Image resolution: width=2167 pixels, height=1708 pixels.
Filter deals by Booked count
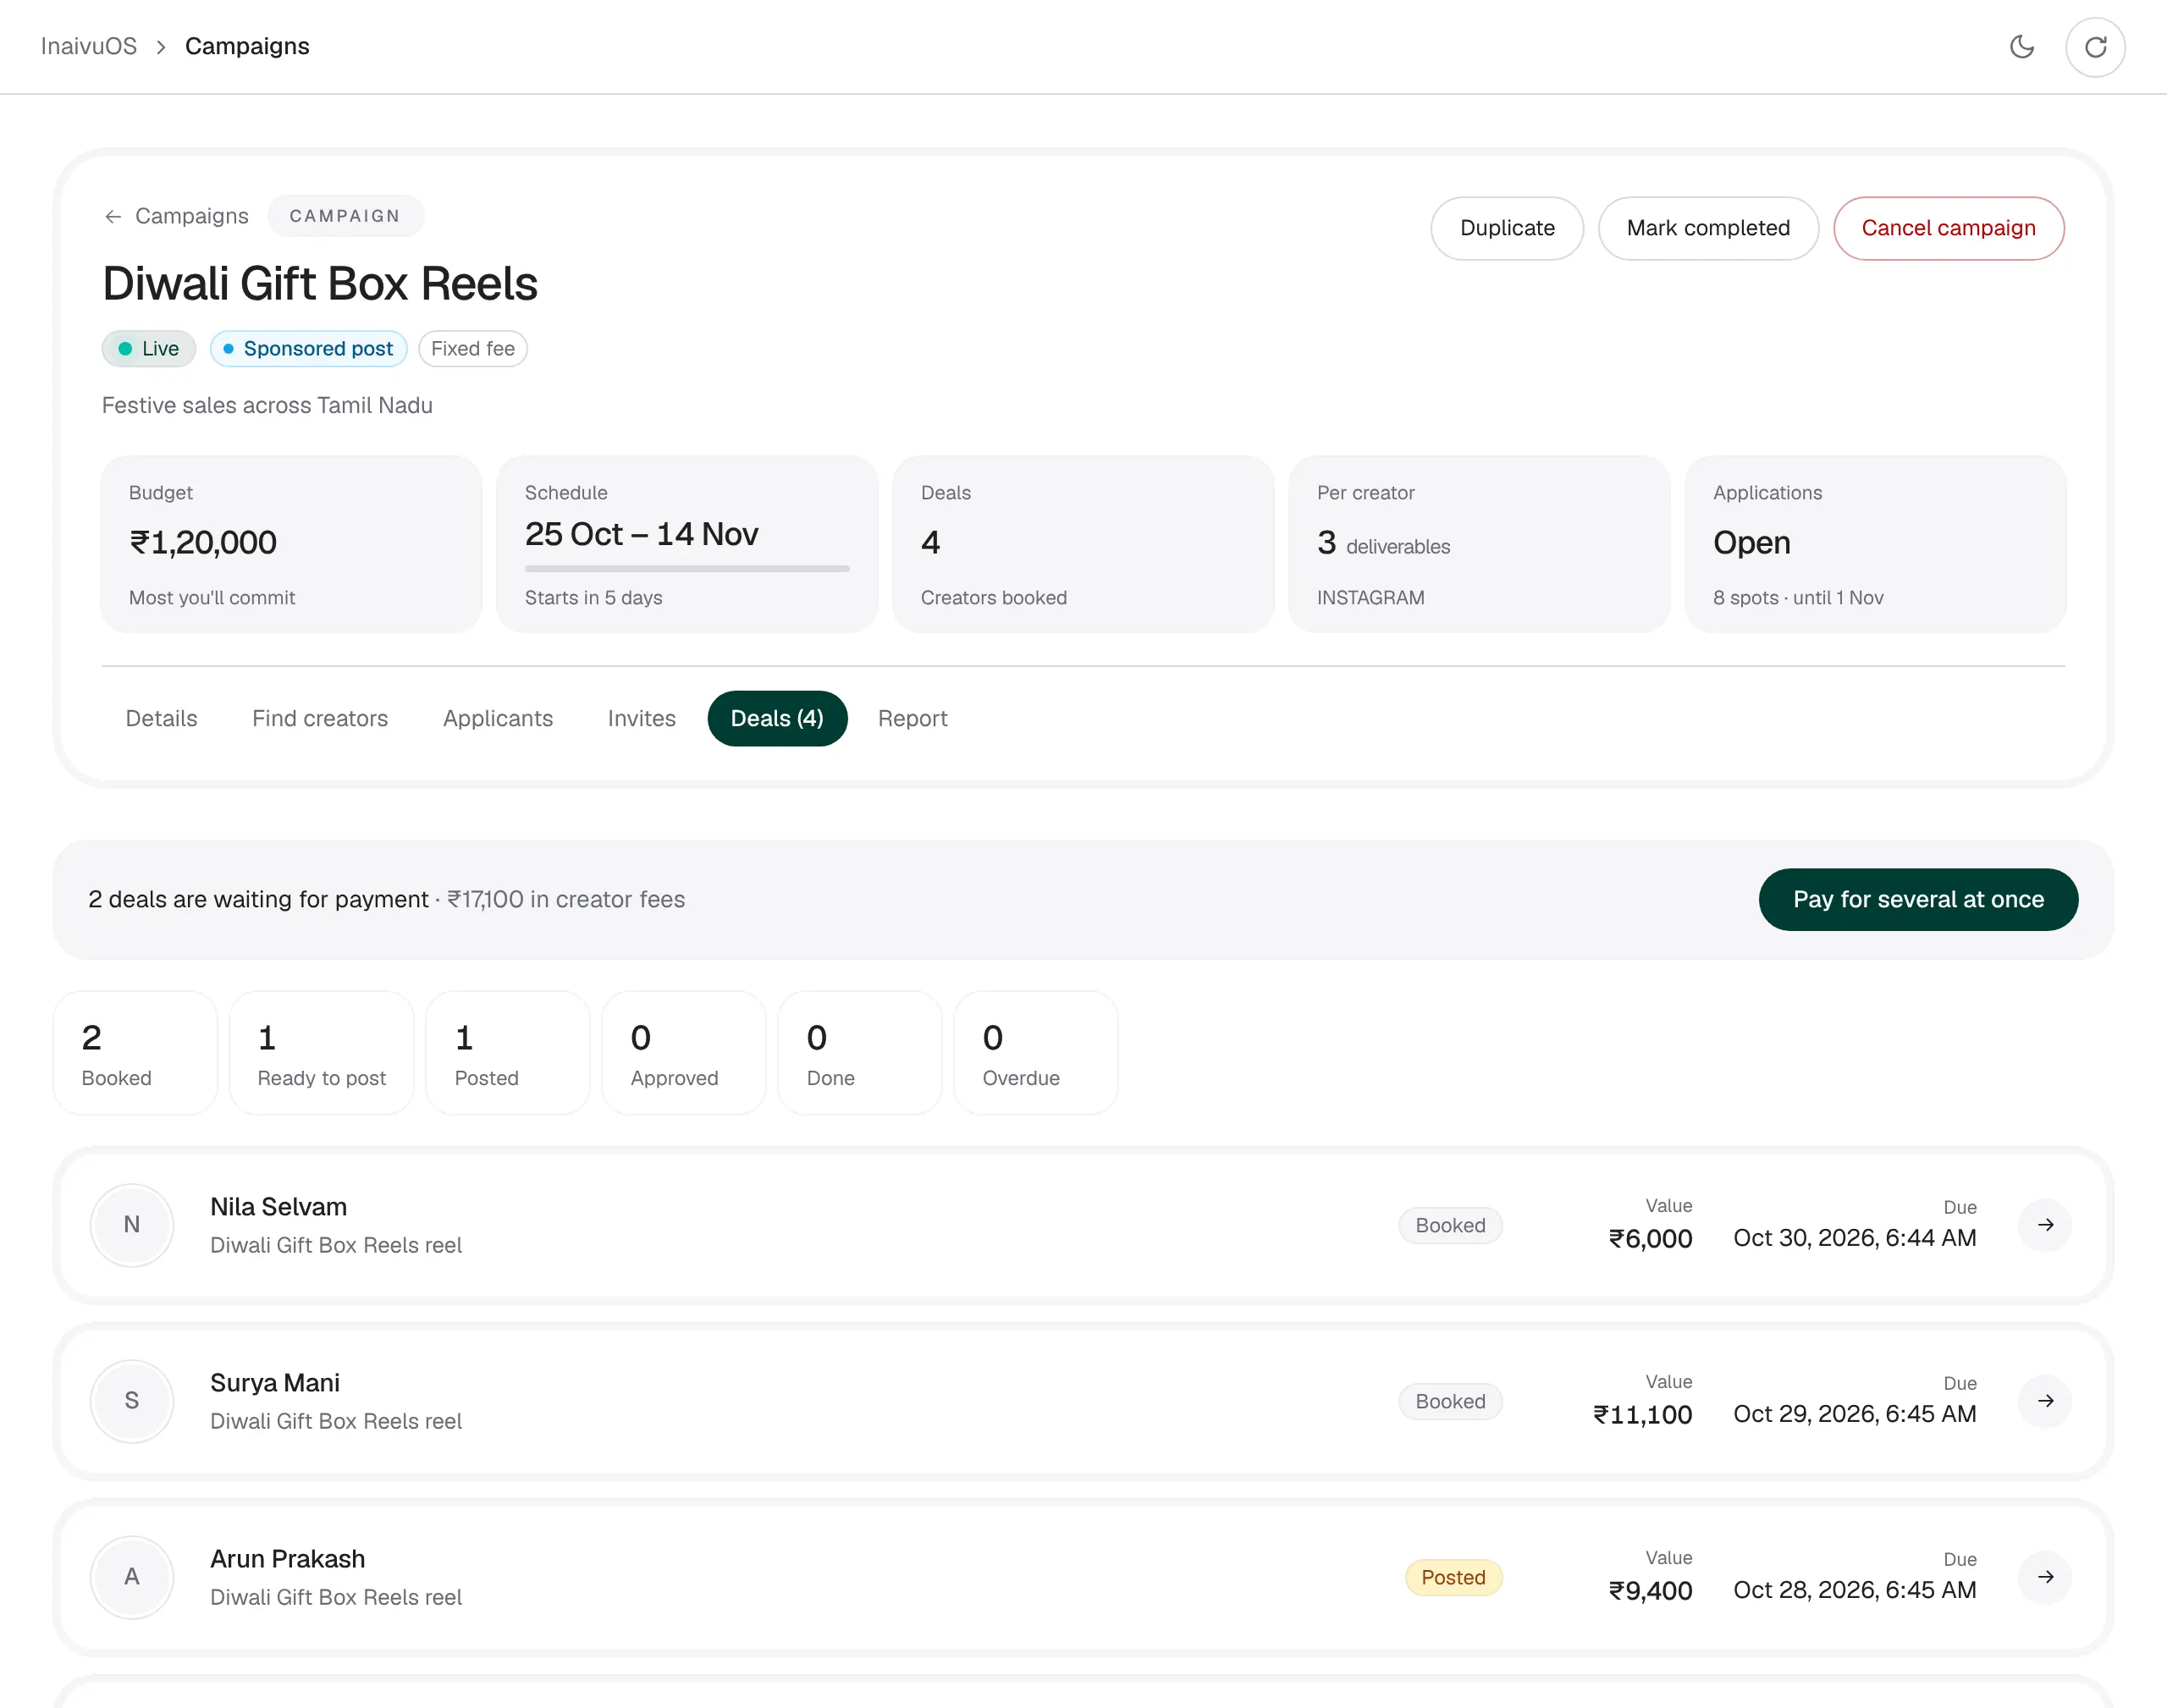tap(135, 1053)
